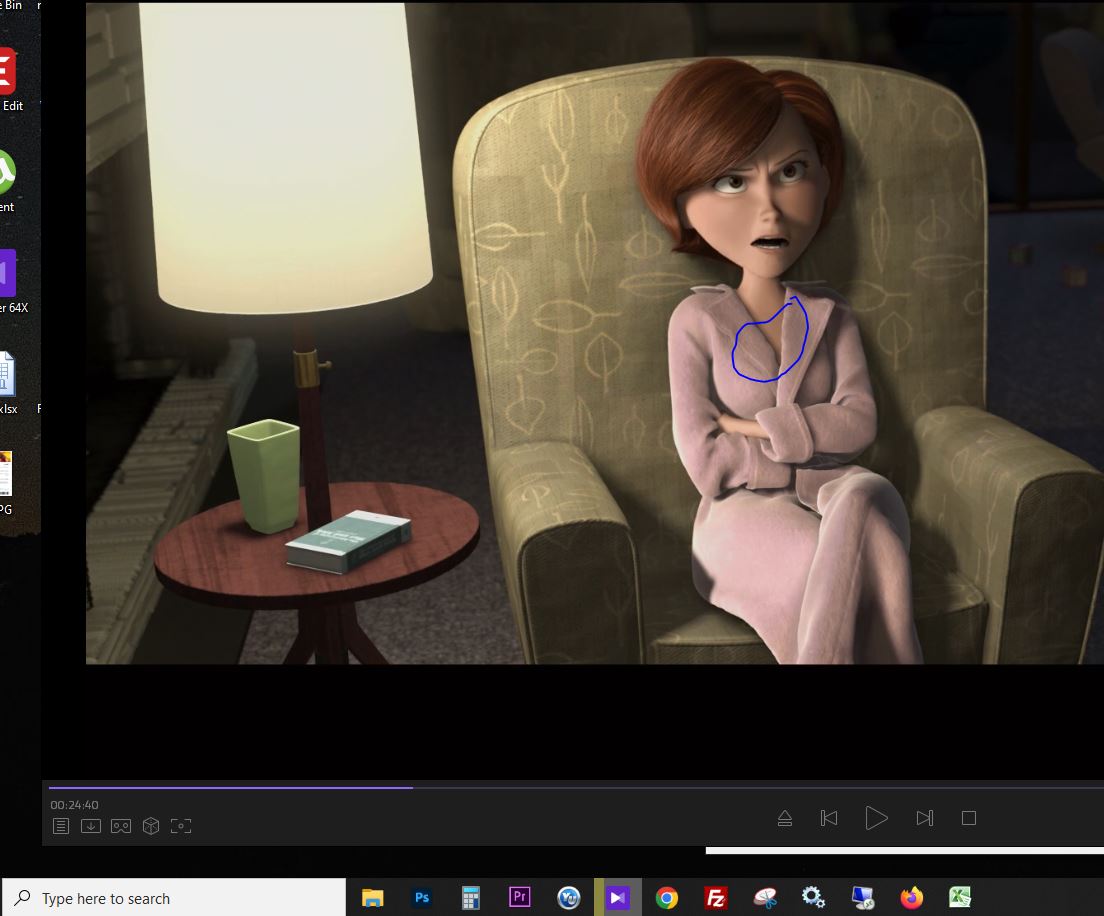Open the playlist/chapter list icon
The height and width of the screenshot is (916, 1104).
pyautogui.click(x=61, y=826)
